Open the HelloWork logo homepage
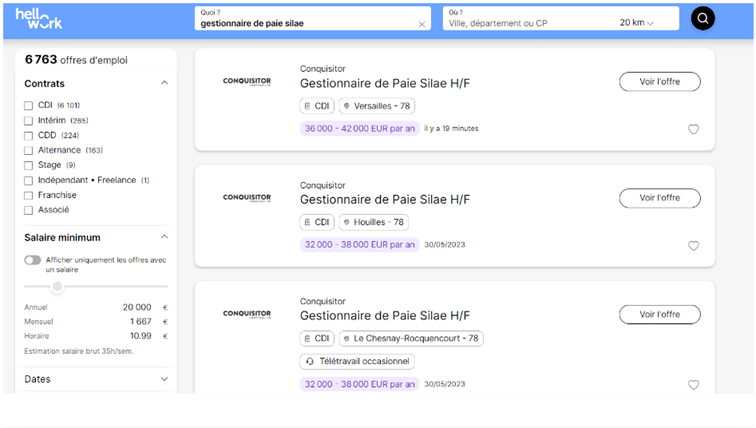The image size is (756, 428). pyautogui.click(x=39, y=19)
